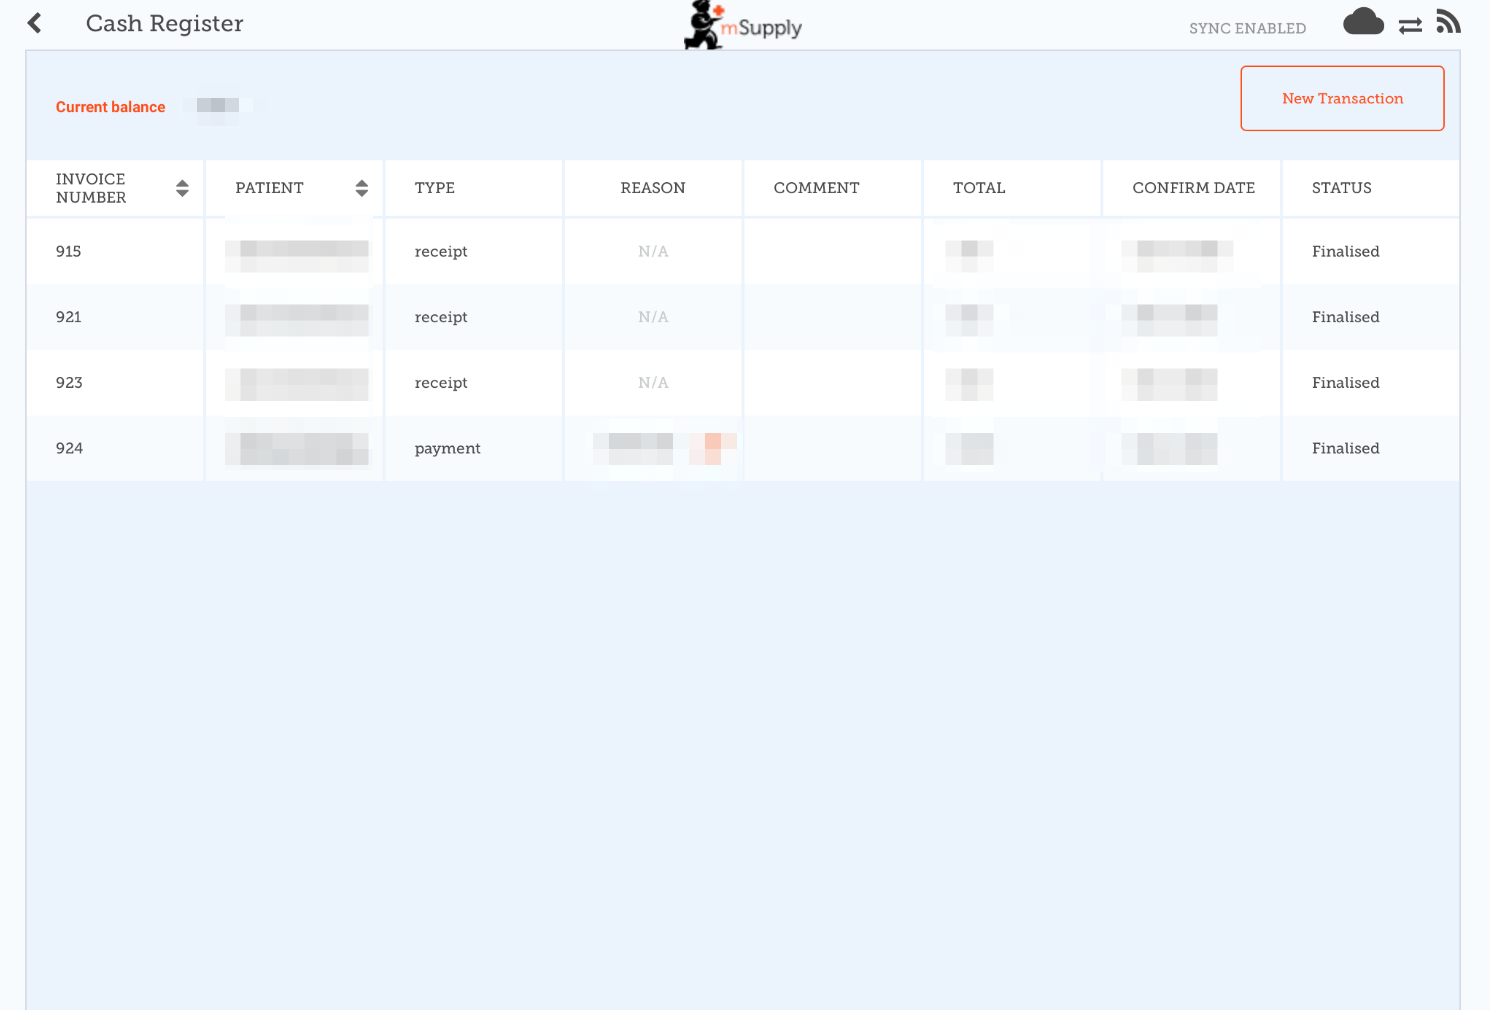Viewport: 1490px width, 1010px height.
Task: Select invoice number 921
Action: click(69, 317)
